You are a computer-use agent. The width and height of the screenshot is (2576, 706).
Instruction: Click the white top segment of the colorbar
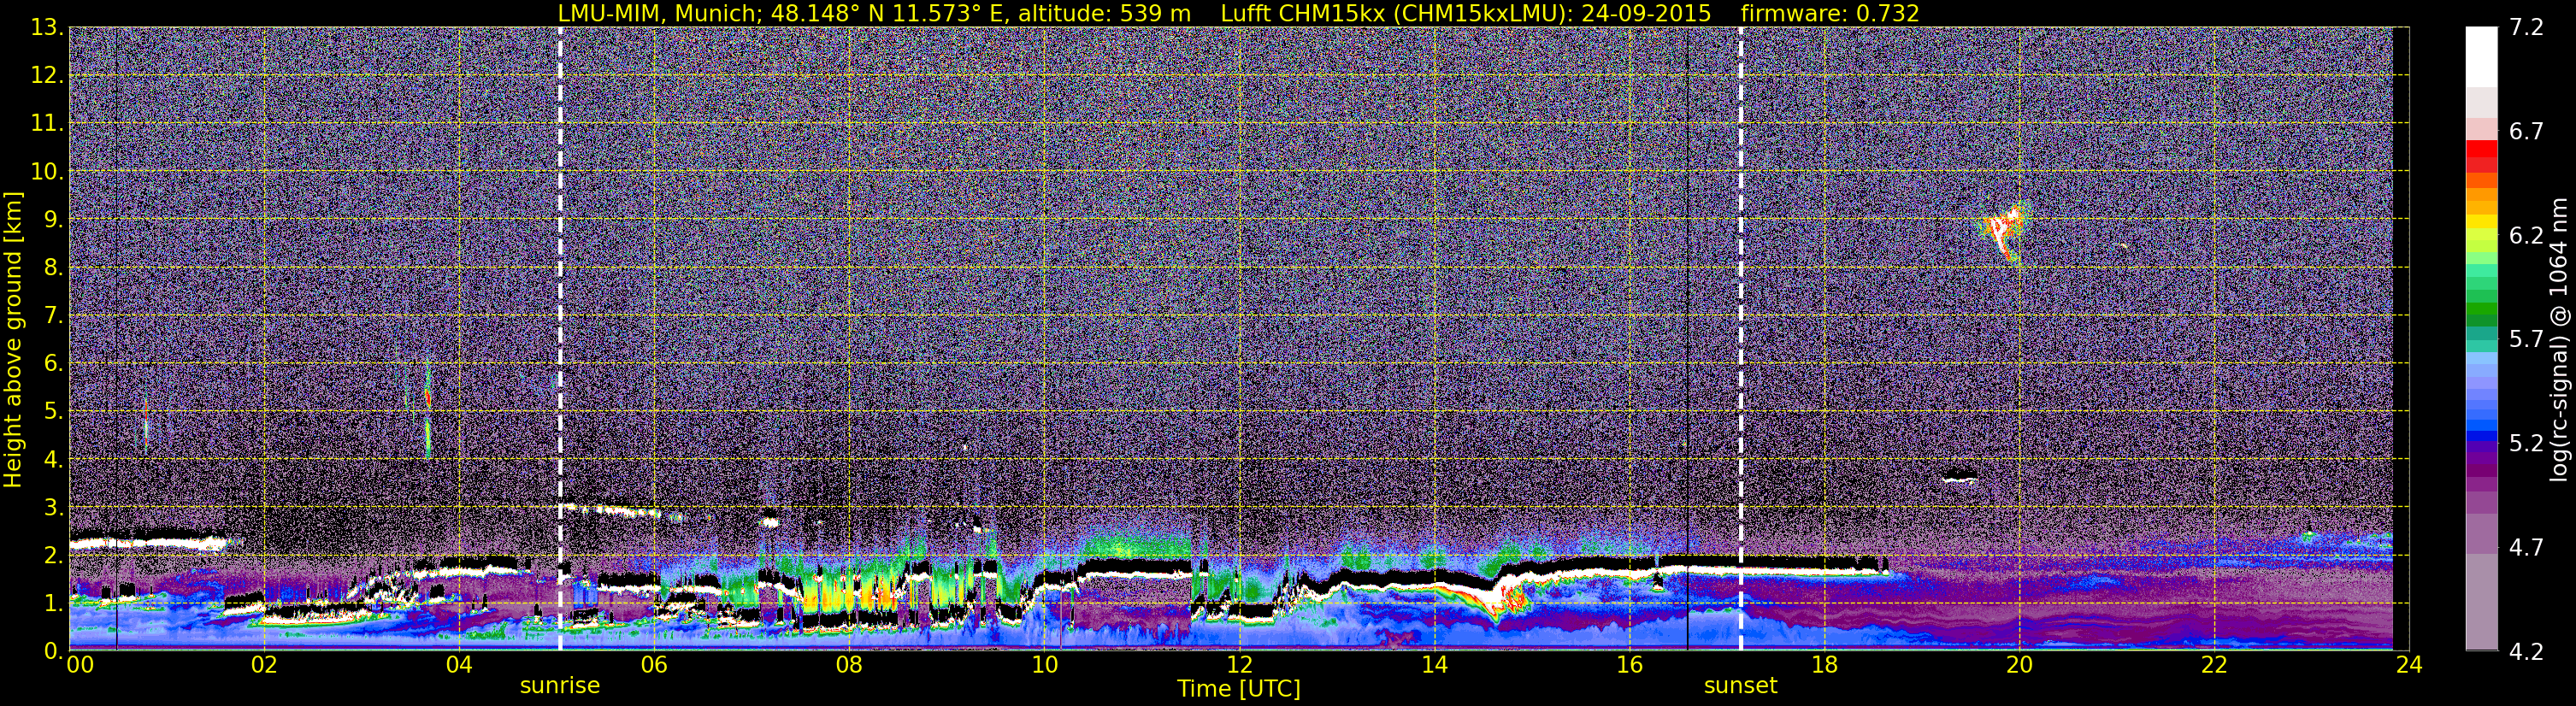click(2482, 56)
